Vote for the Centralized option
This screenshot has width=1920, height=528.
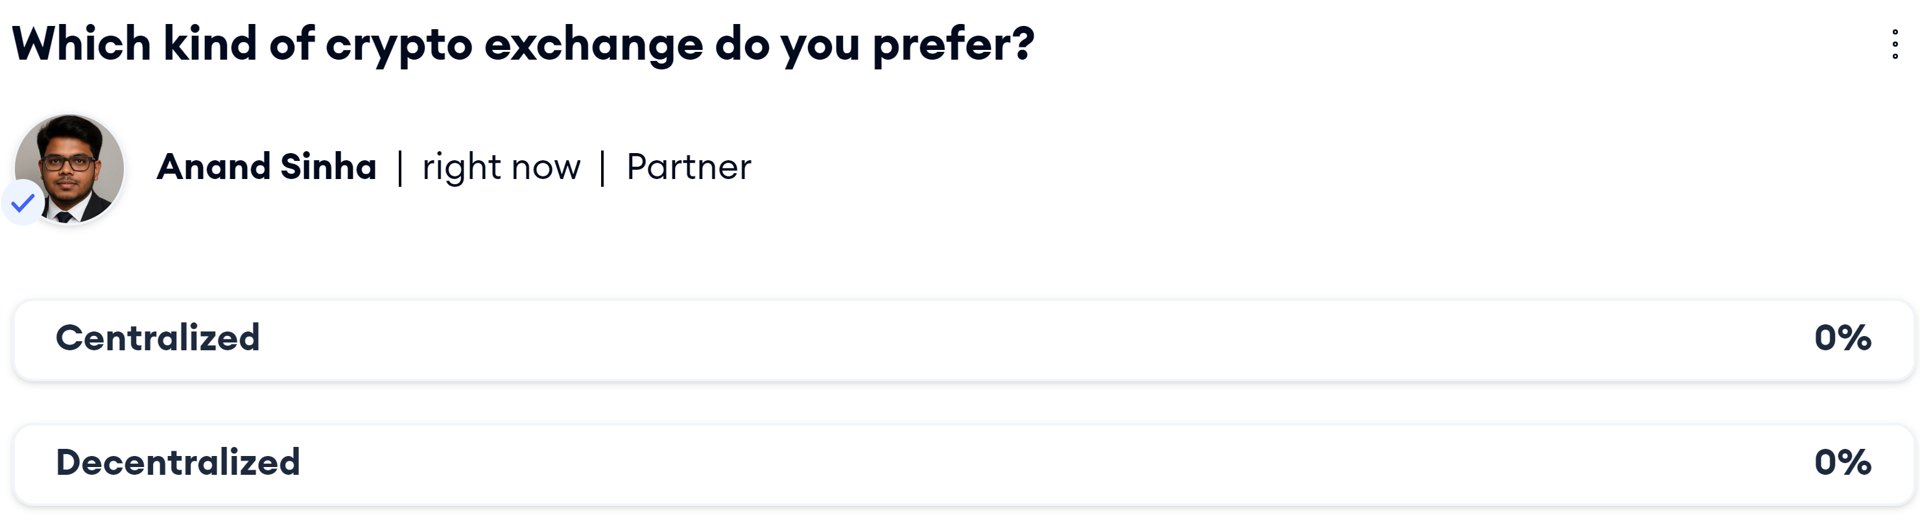[x=963, y=340]
